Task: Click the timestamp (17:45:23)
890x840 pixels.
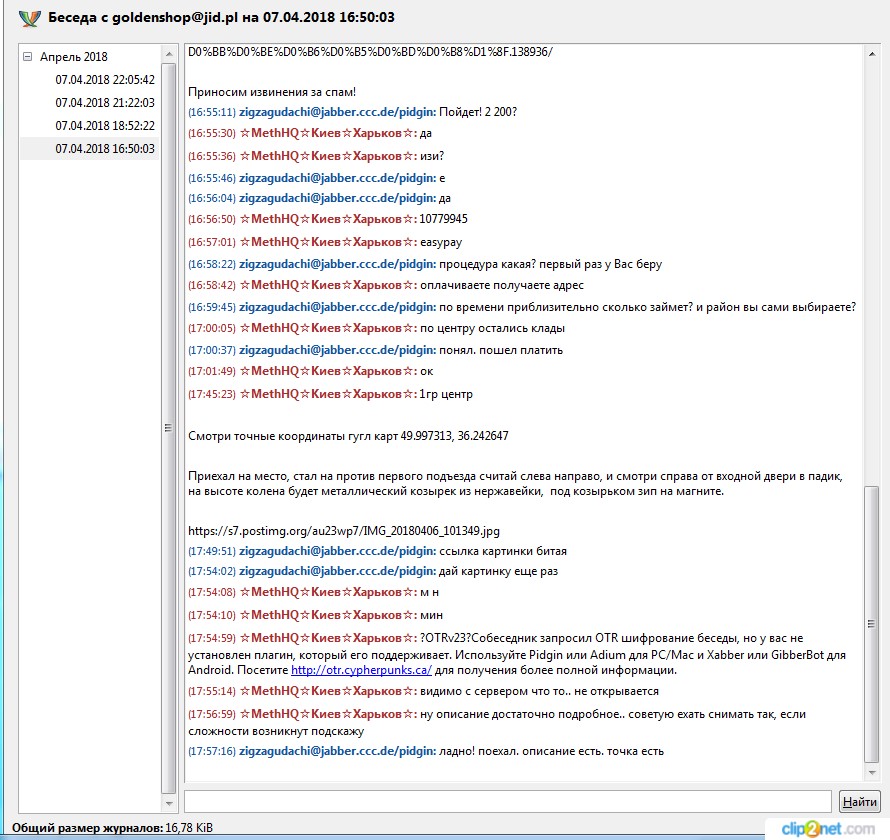Action: click(x=212, y=394)
